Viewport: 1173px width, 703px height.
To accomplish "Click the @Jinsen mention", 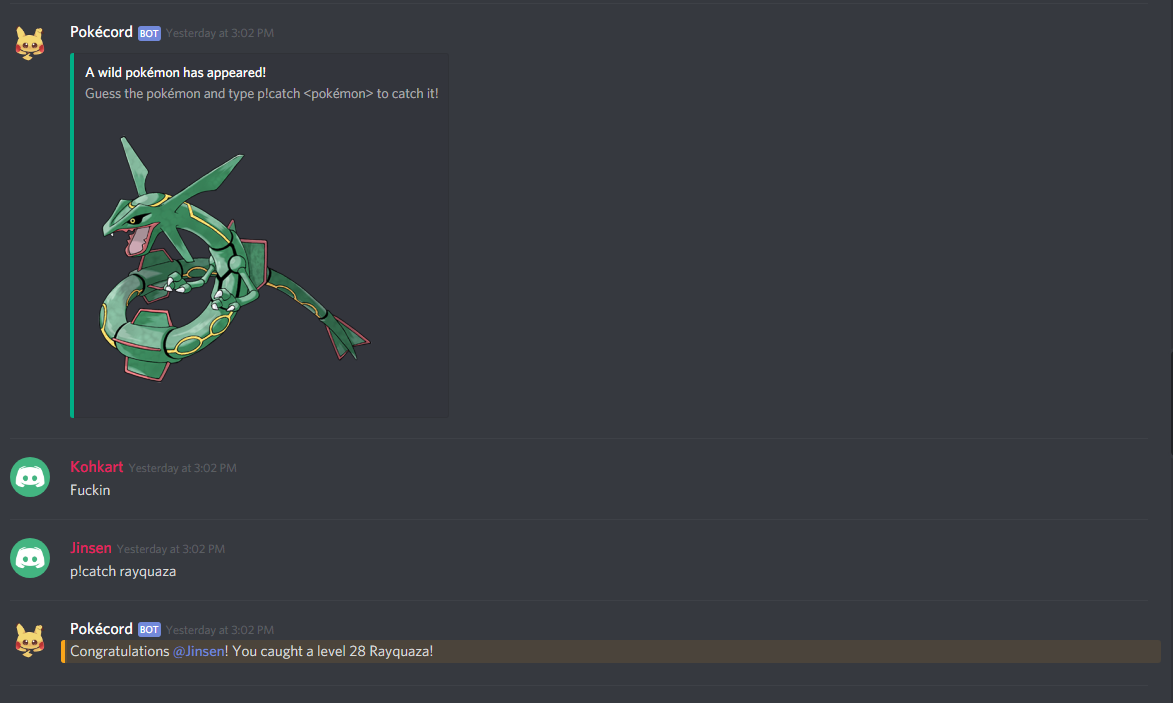I will point(199,651).
